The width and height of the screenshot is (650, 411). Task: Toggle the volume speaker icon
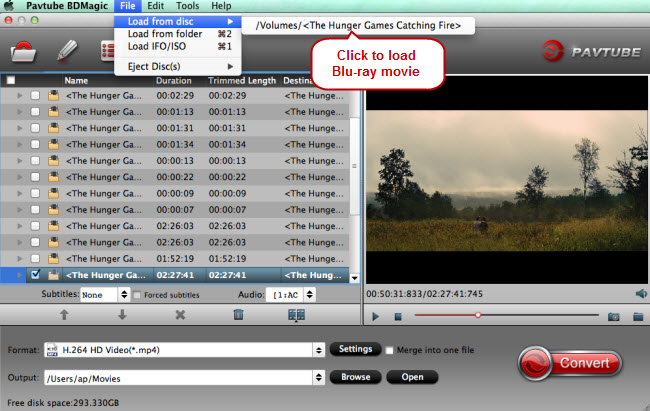click(x=640, y=293)
